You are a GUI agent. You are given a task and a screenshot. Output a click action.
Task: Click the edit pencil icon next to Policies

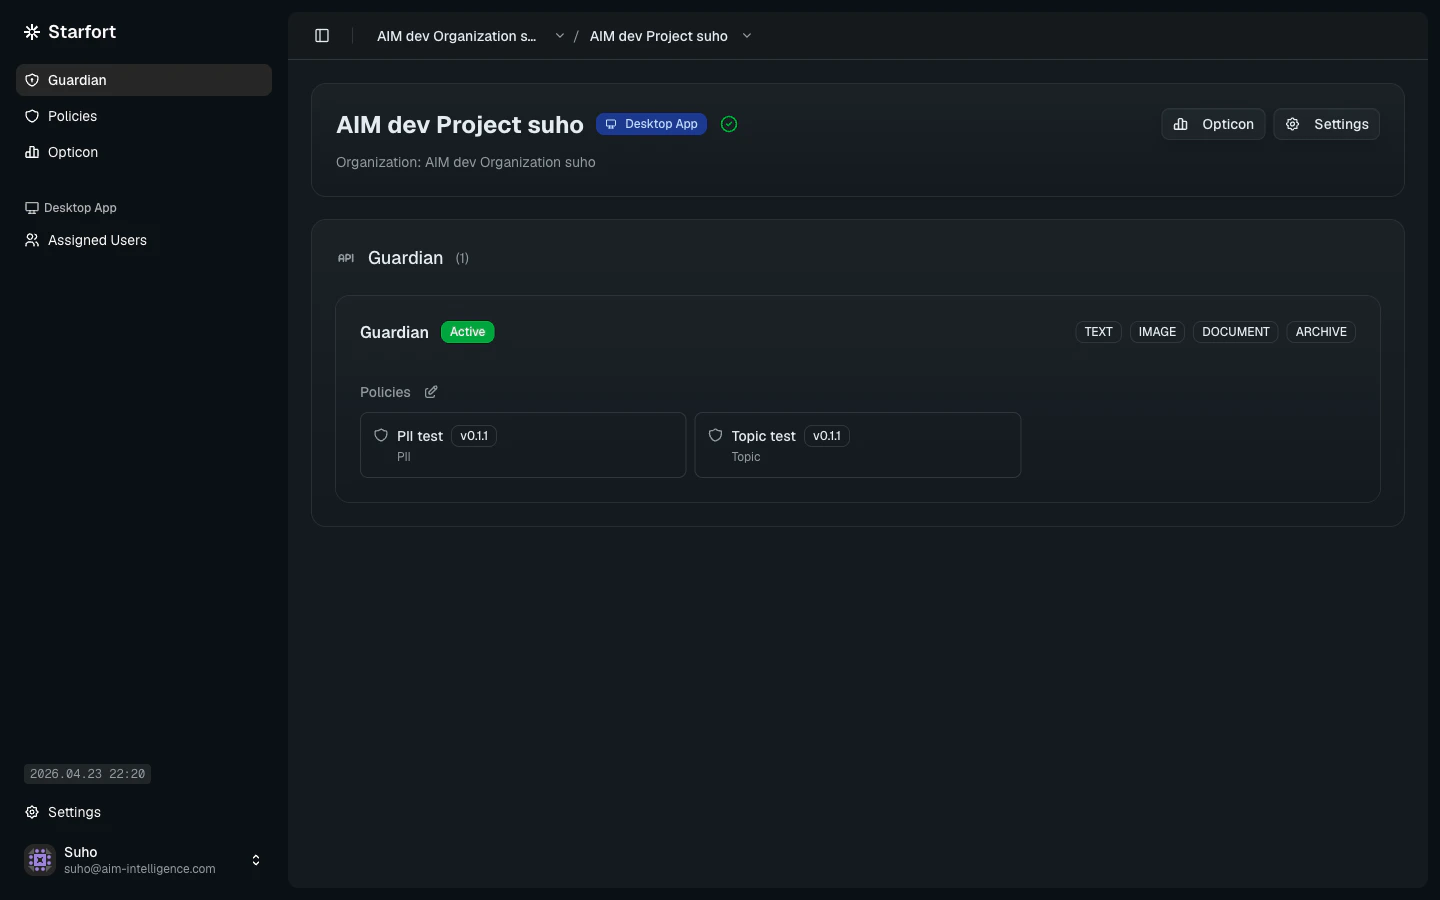(x=430, y=392)
